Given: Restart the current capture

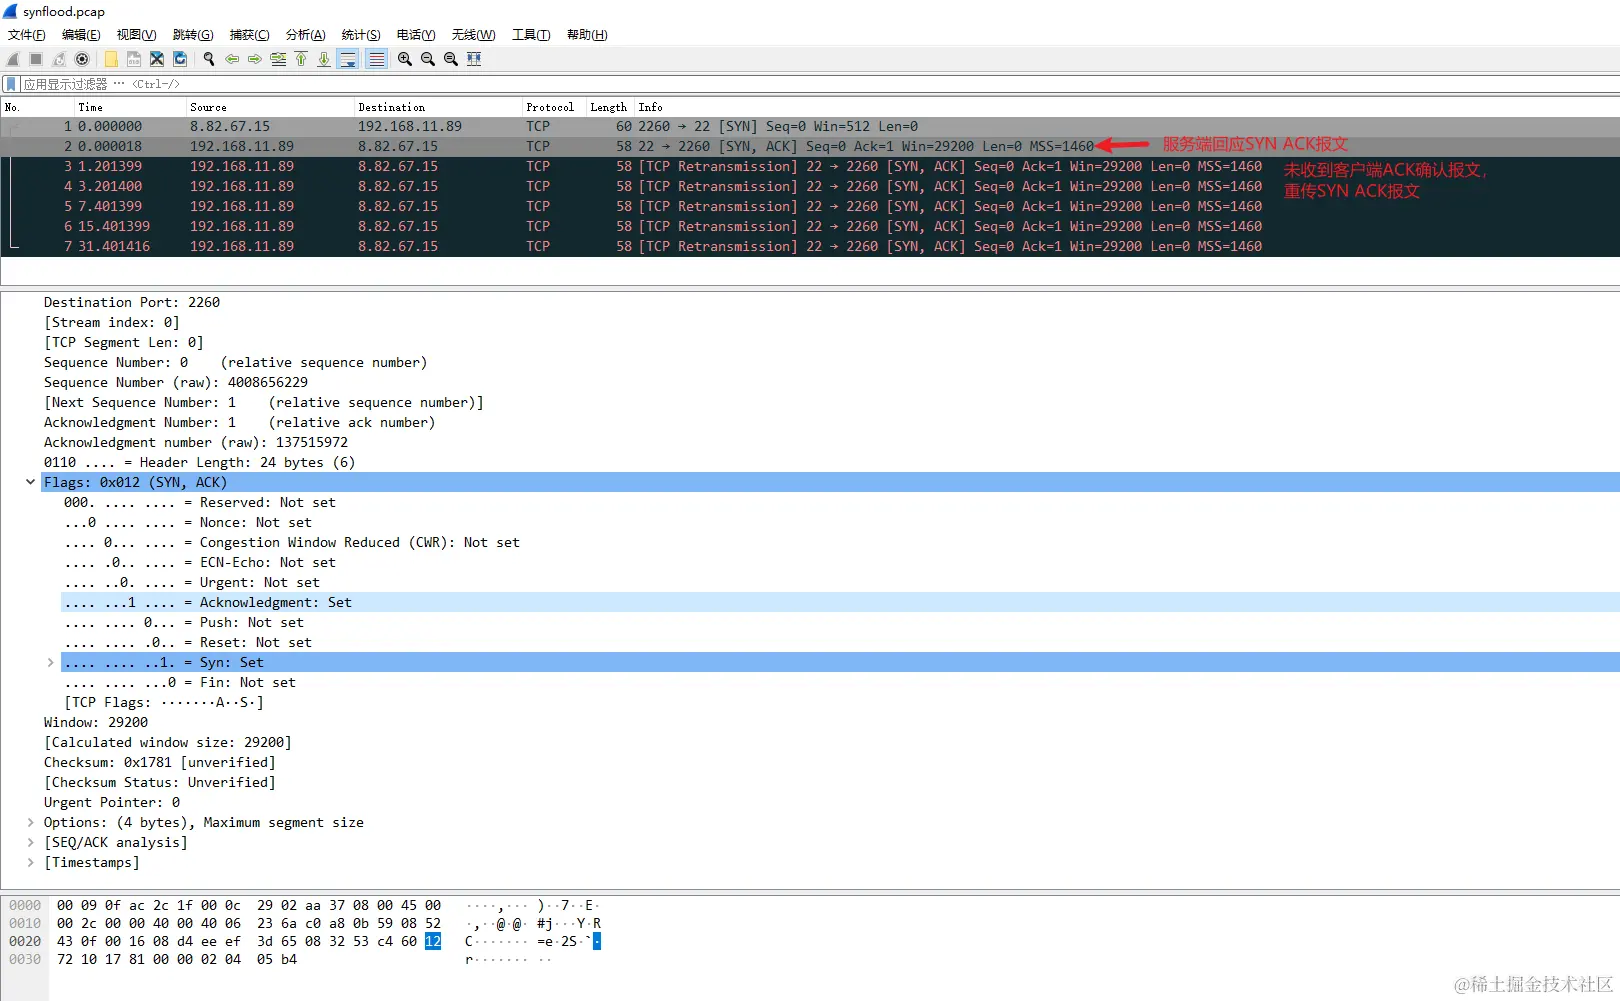Looking at the screenshot, I should pos(59,59).
